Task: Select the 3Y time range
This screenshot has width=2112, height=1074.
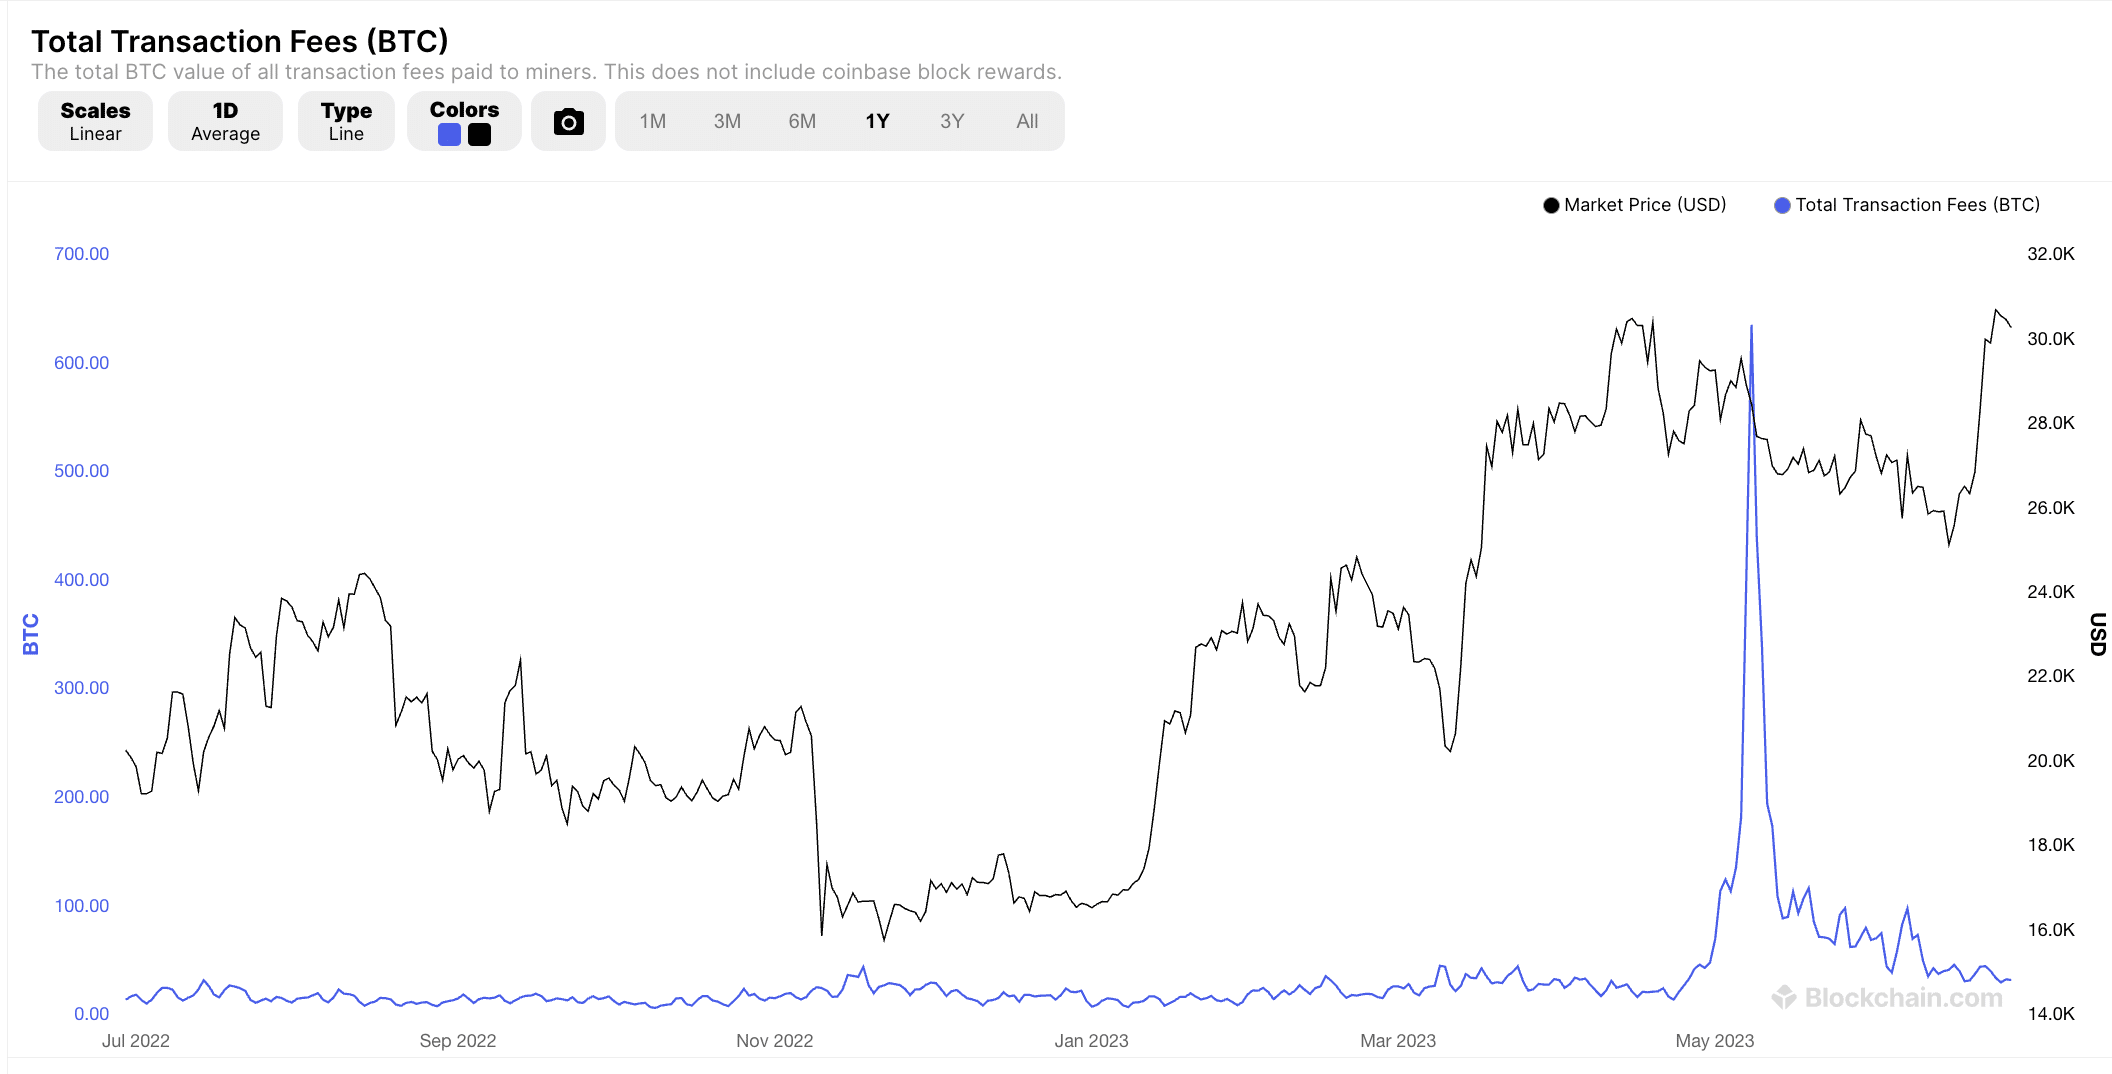Action: coord(952,121)
